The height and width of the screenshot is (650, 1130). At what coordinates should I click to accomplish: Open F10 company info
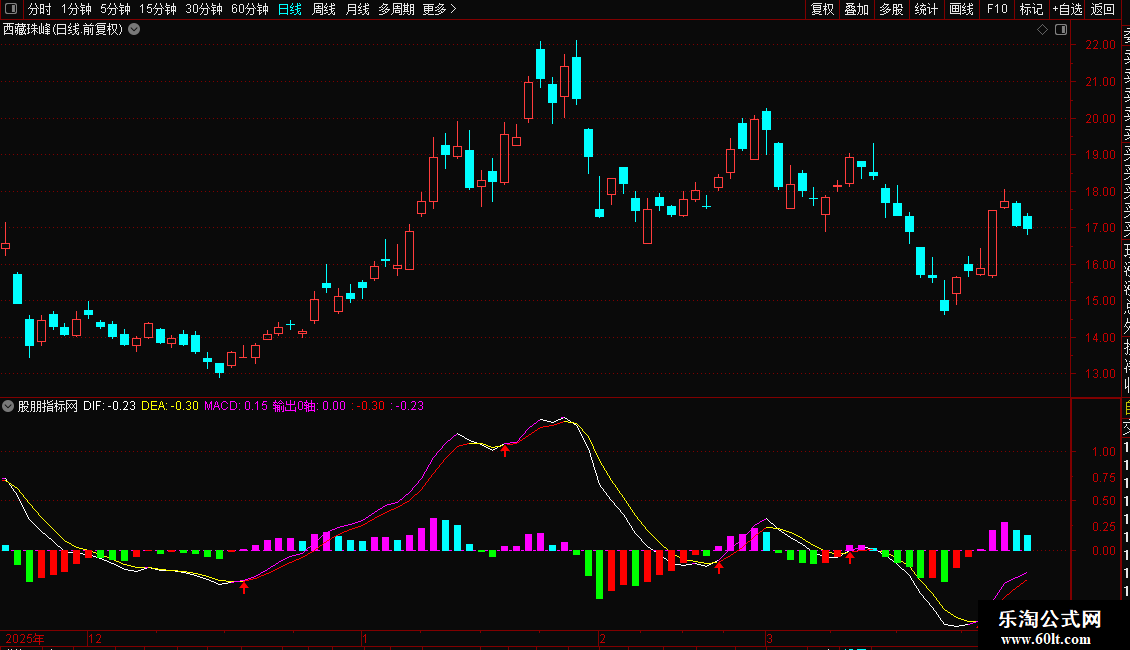click(997, 9)
